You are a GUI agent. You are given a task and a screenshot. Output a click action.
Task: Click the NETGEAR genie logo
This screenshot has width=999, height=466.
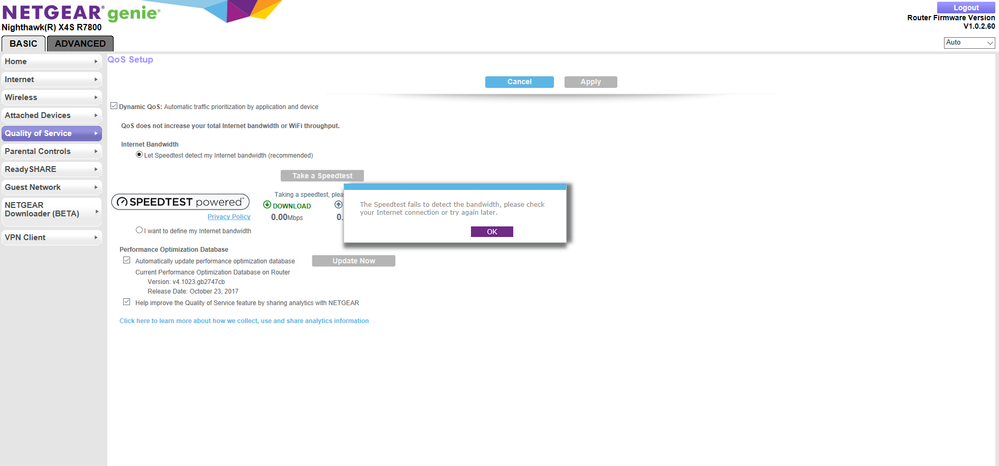click(79, 12)
